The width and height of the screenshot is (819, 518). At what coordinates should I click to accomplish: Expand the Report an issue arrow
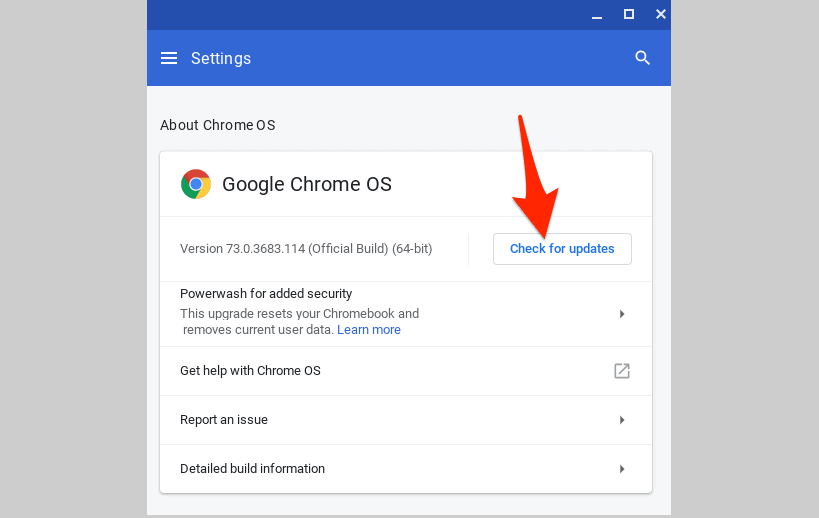[621, 420]
